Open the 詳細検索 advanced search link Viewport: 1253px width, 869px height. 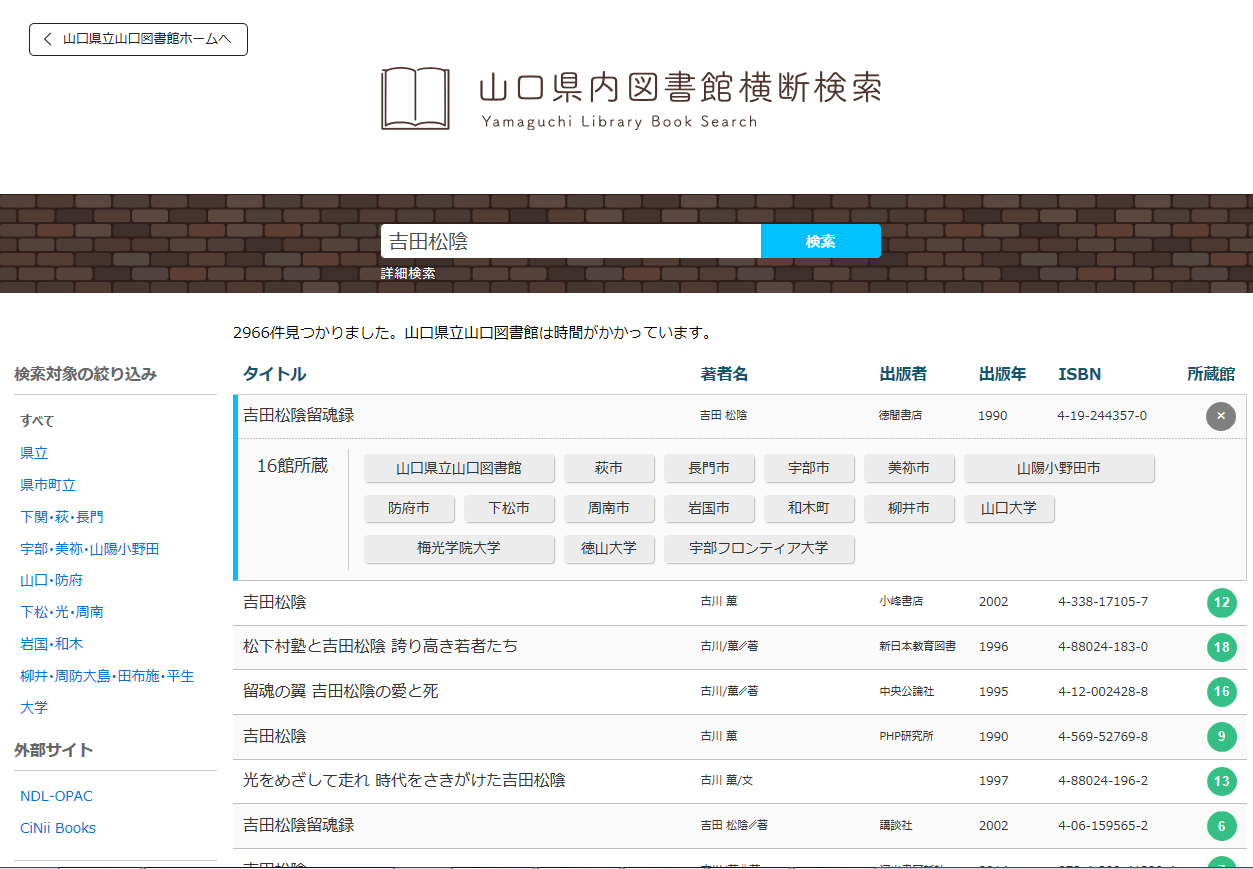coord(408,273)
